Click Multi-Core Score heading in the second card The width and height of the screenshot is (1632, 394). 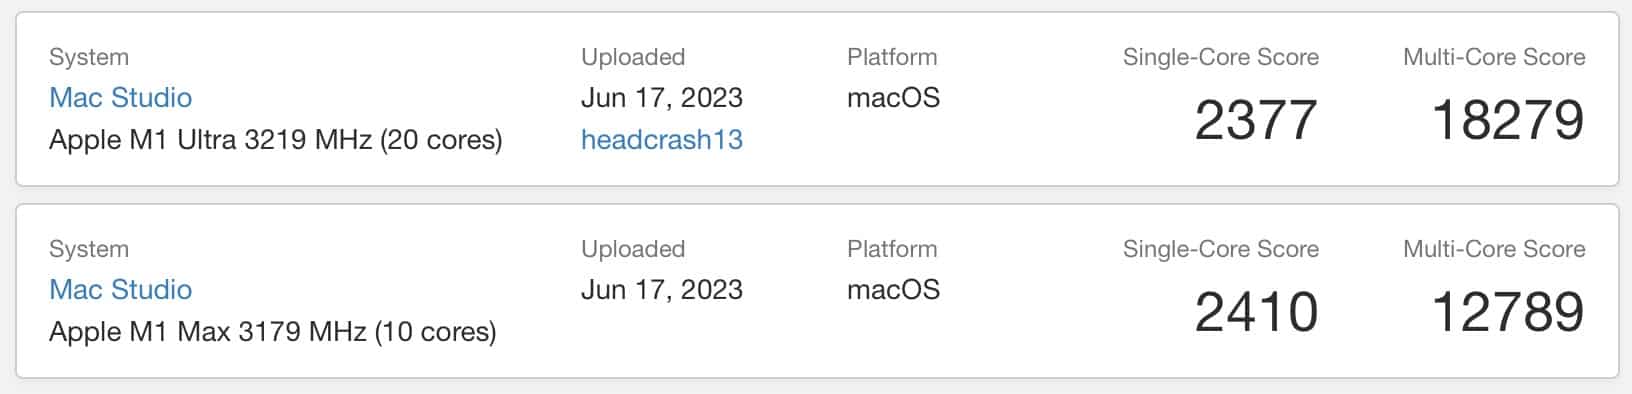(x=1494, y=249)
